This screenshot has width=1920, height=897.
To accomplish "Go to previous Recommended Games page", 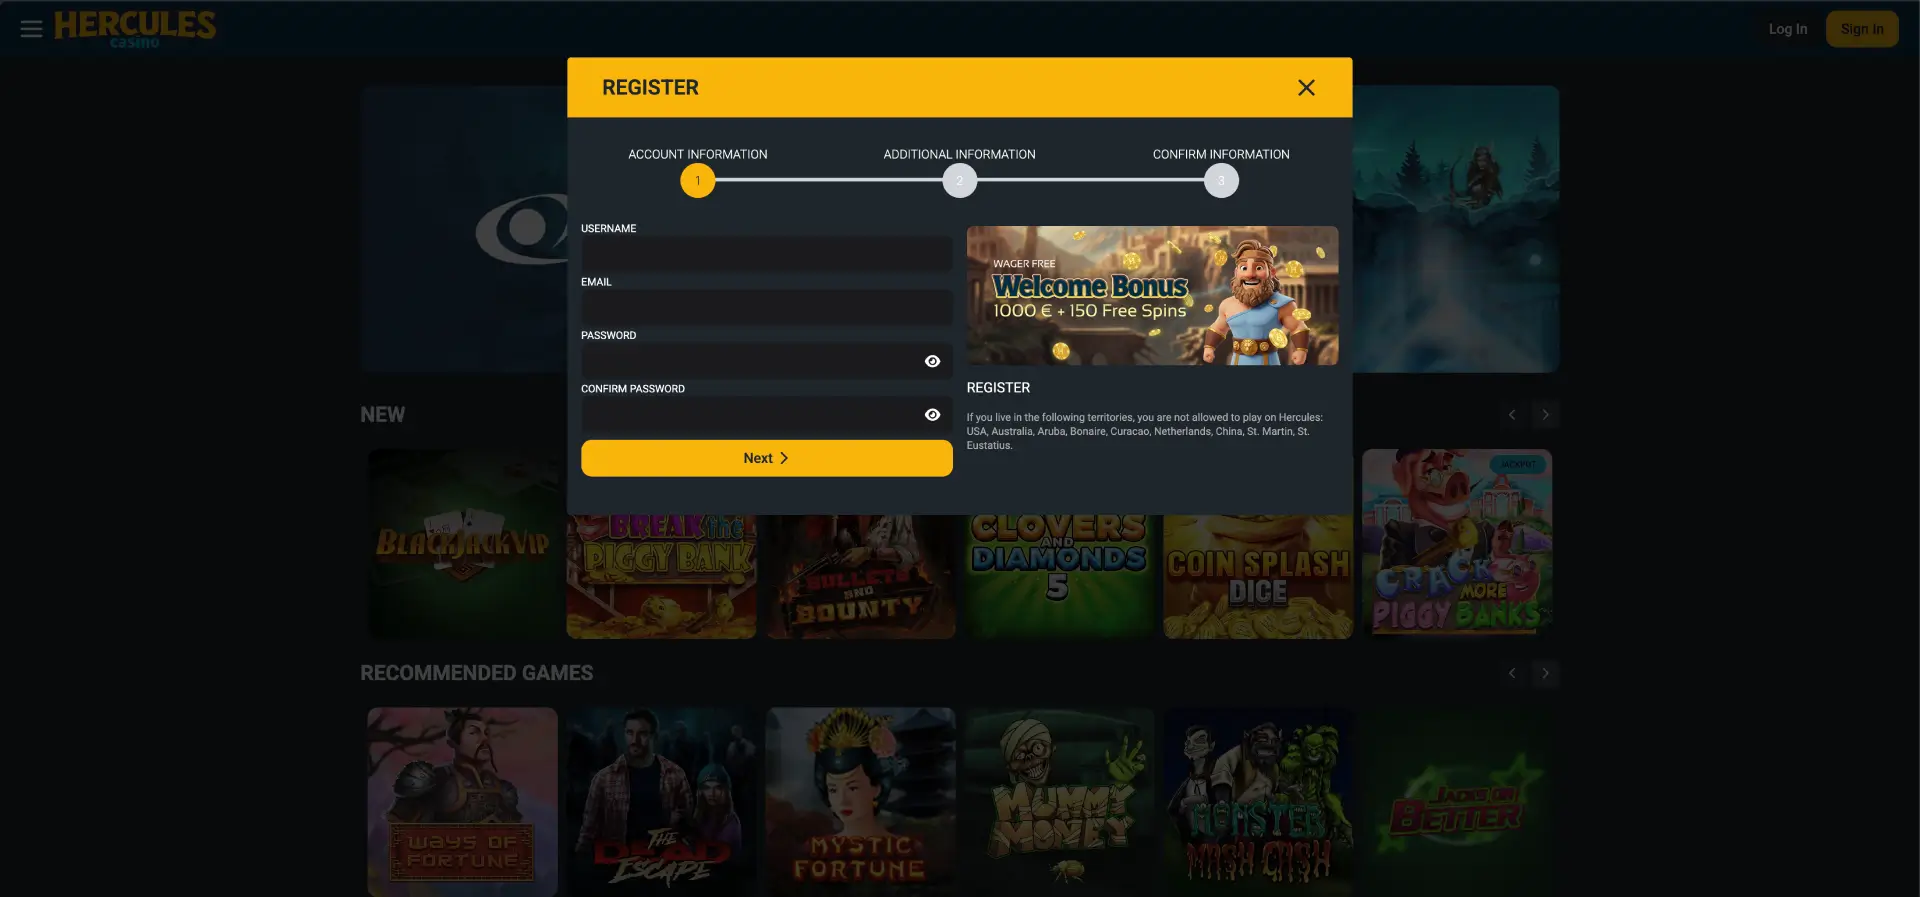I will [x=1512, y=673].
